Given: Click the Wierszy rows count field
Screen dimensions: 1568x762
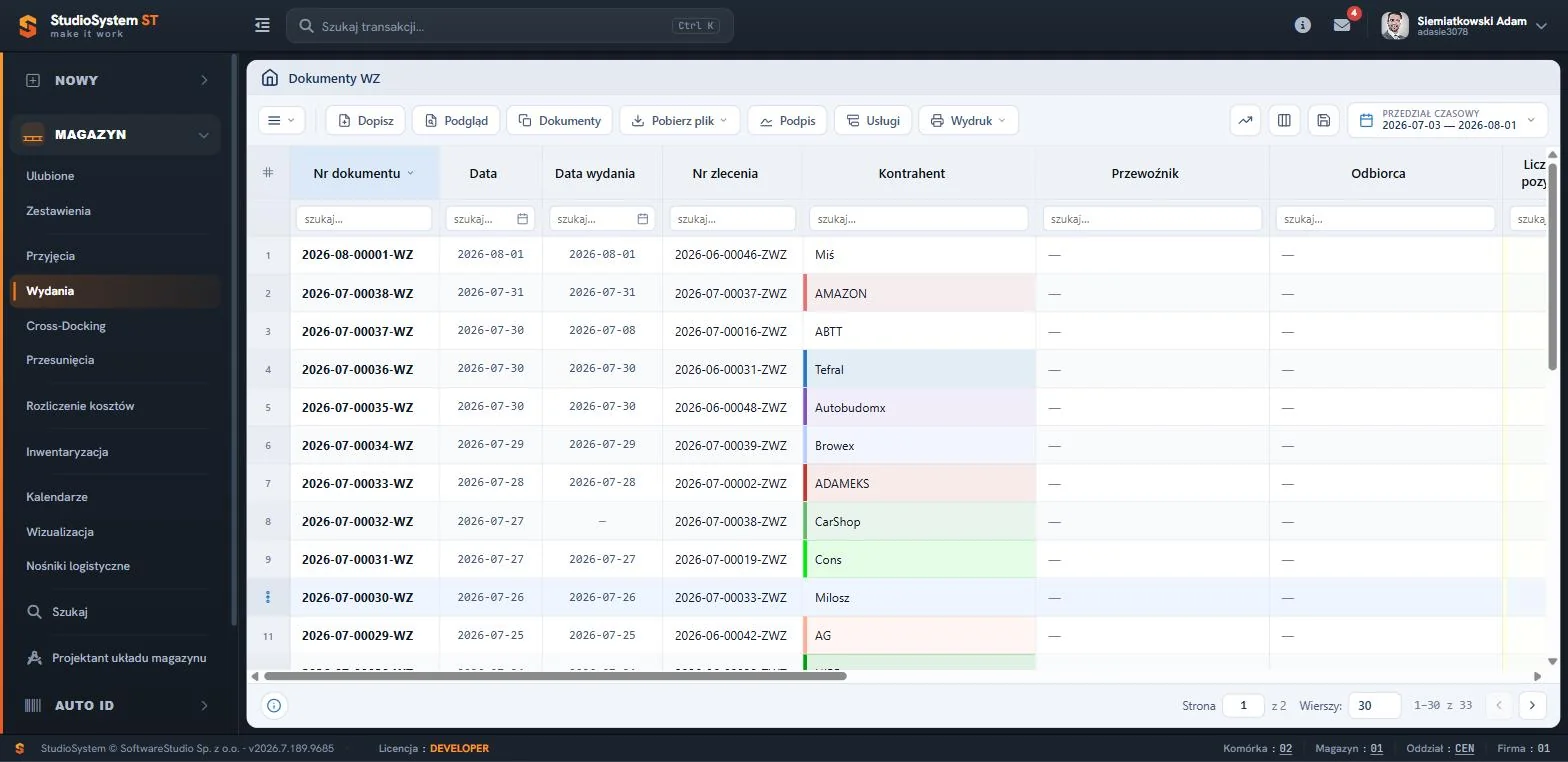Looking at the screenshot, I should 1374,705.
